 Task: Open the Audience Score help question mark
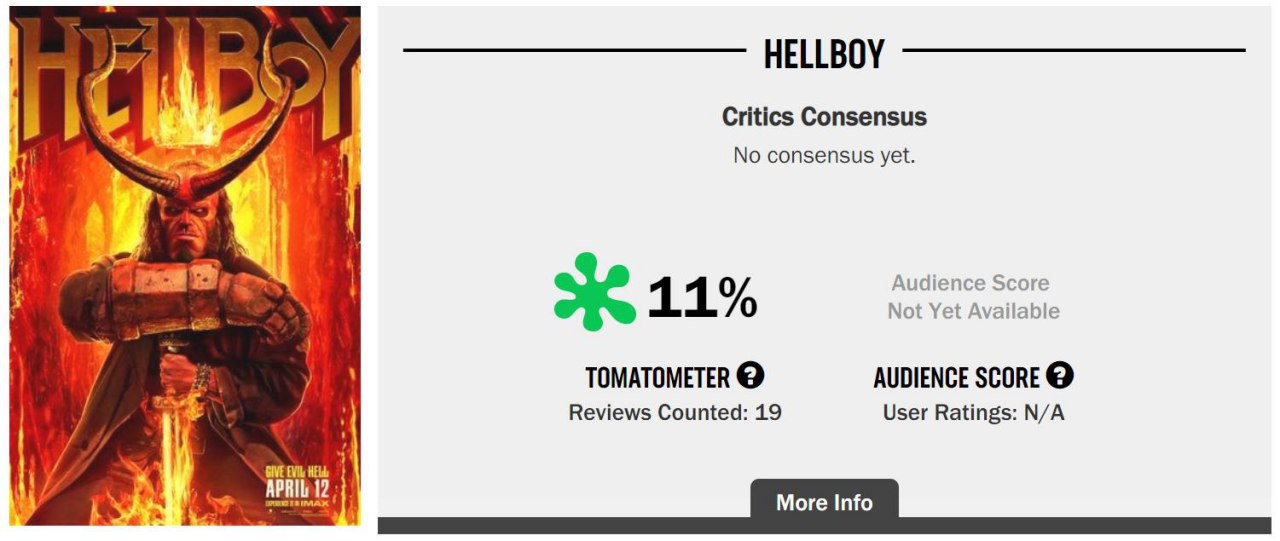click(x=1060, y=376)
